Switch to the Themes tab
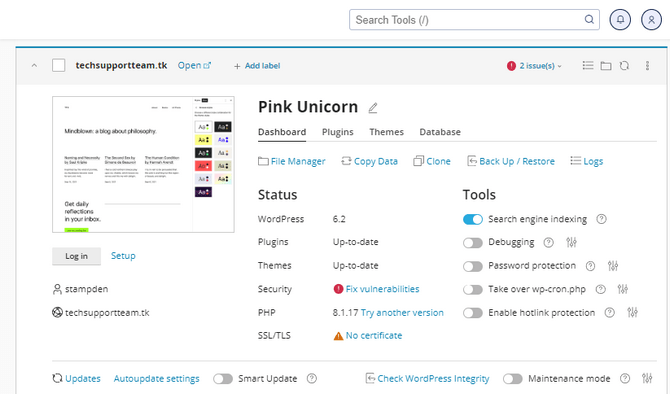This screenshot has width=670, height=394. [x=386, y=132]
